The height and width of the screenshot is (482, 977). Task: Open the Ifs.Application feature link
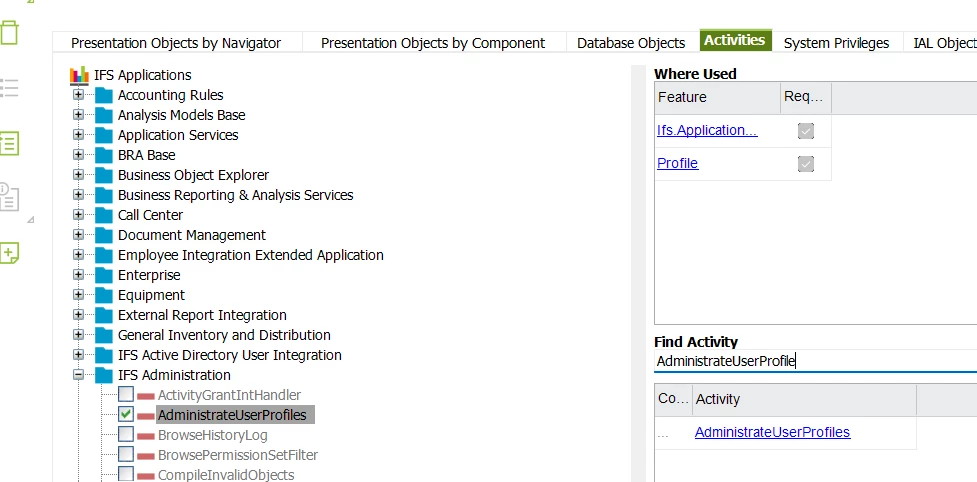[707, 131]
